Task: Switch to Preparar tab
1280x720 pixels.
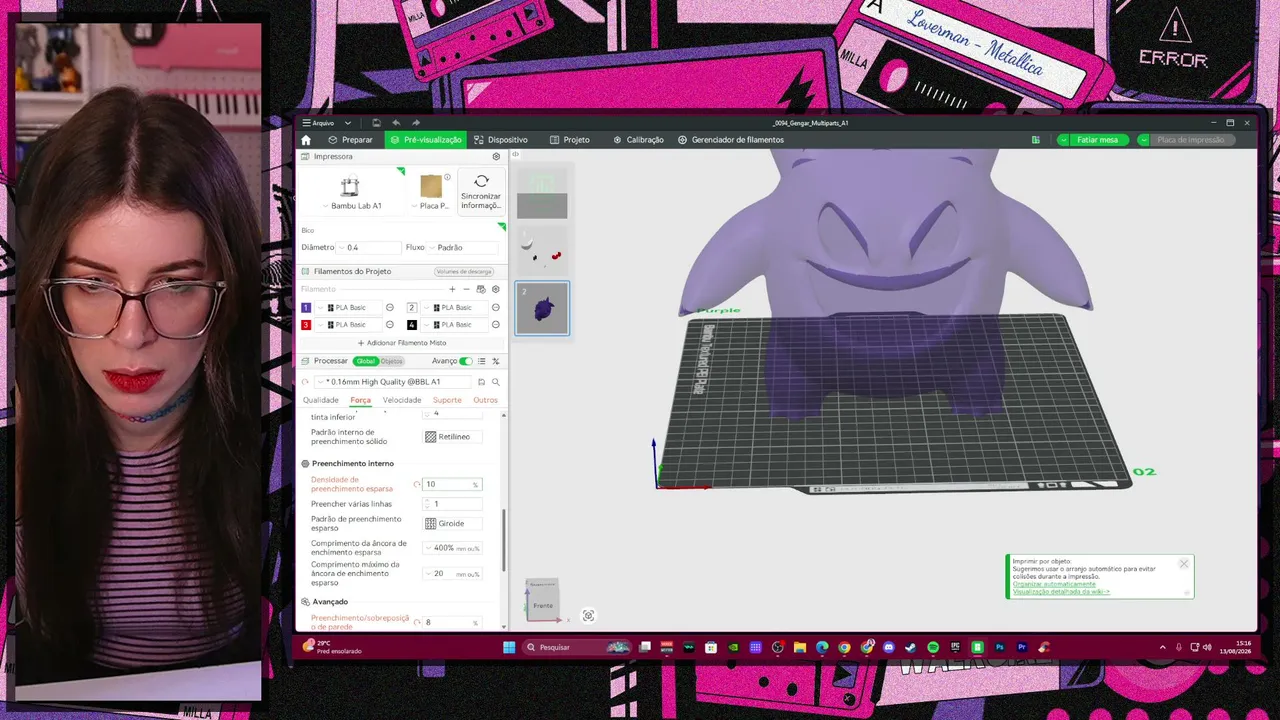Action: click(x=350, y=140)
